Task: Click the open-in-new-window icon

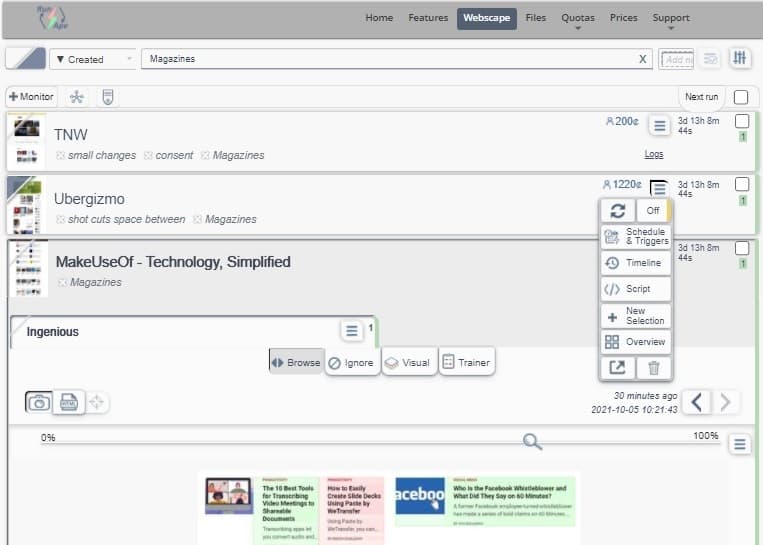Action: point(617,368)
